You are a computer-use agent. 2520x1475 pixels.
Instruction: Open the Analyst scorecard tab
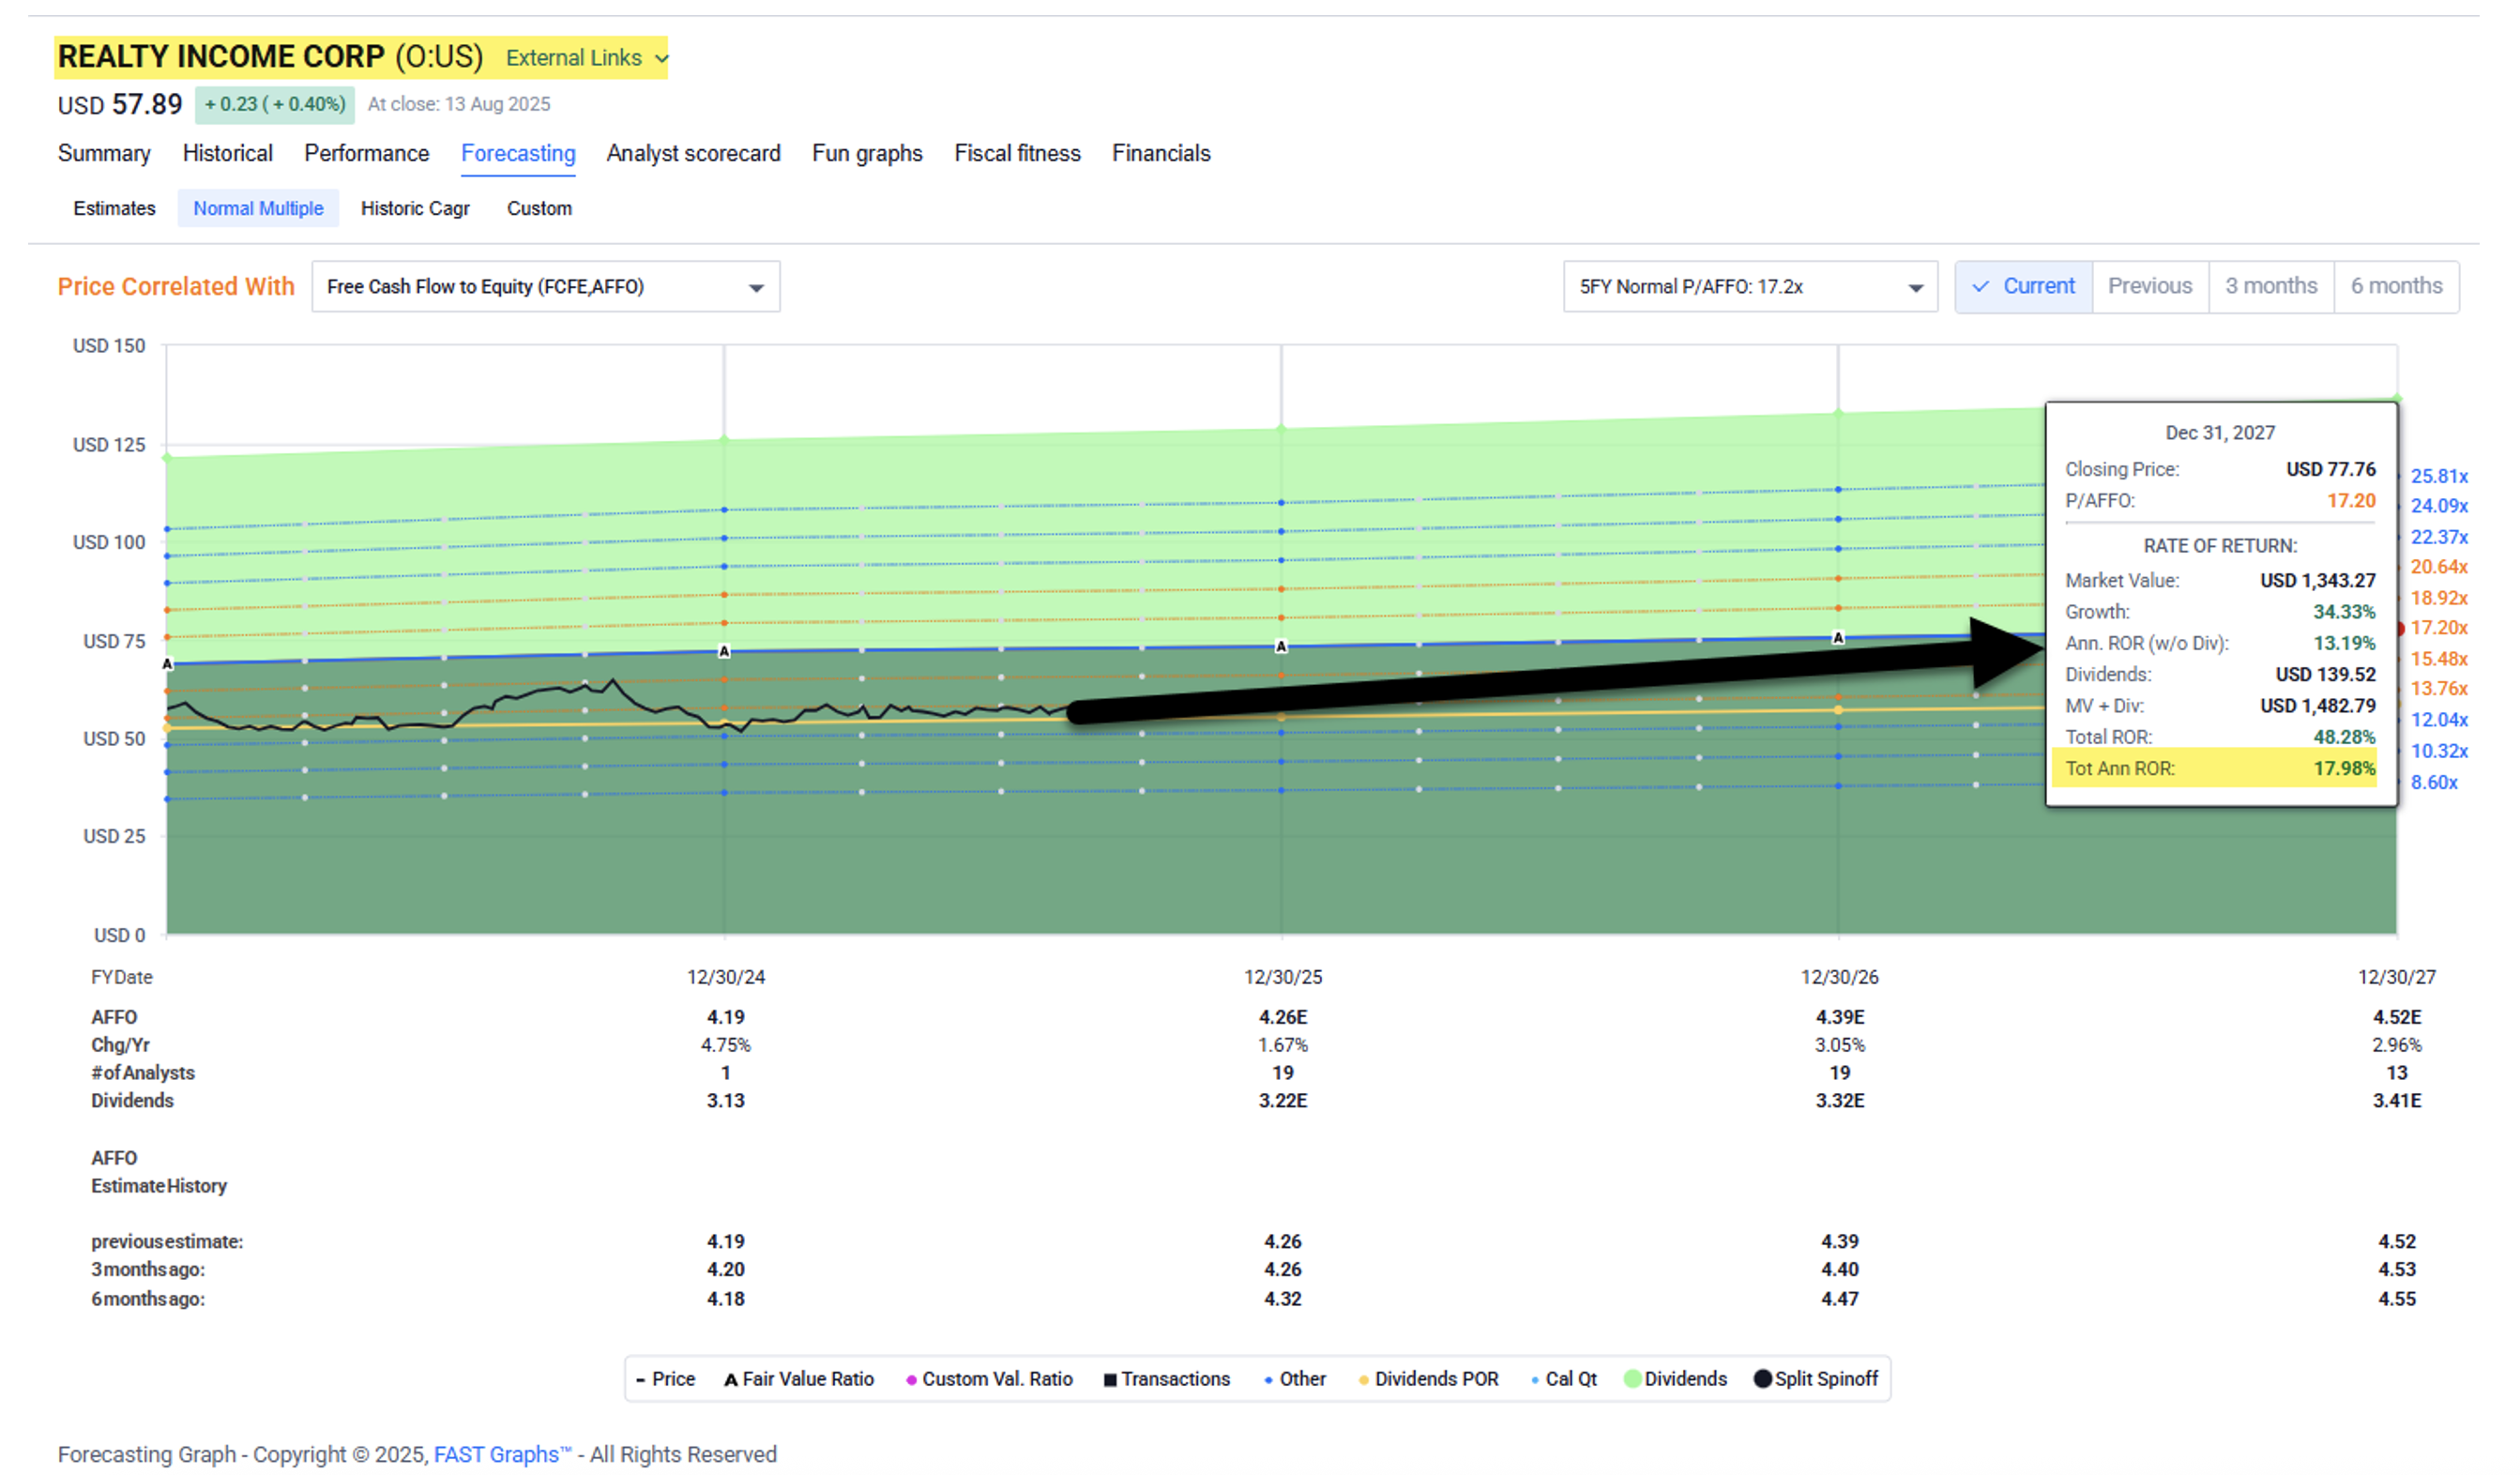[x=693, y=153]
